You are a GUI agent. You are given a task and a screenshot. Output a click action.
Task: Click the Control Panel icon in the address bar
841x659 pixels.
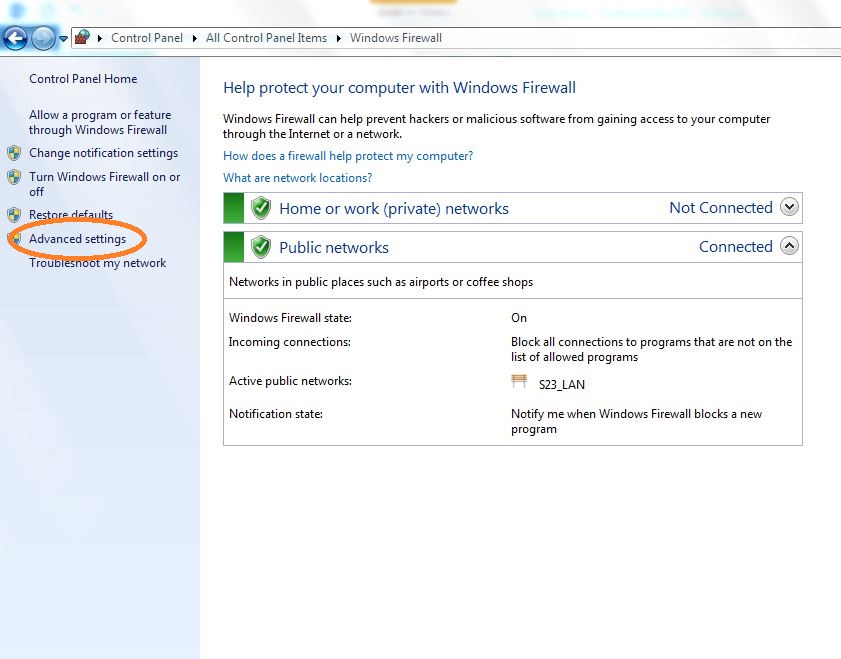tap(82, 37)
